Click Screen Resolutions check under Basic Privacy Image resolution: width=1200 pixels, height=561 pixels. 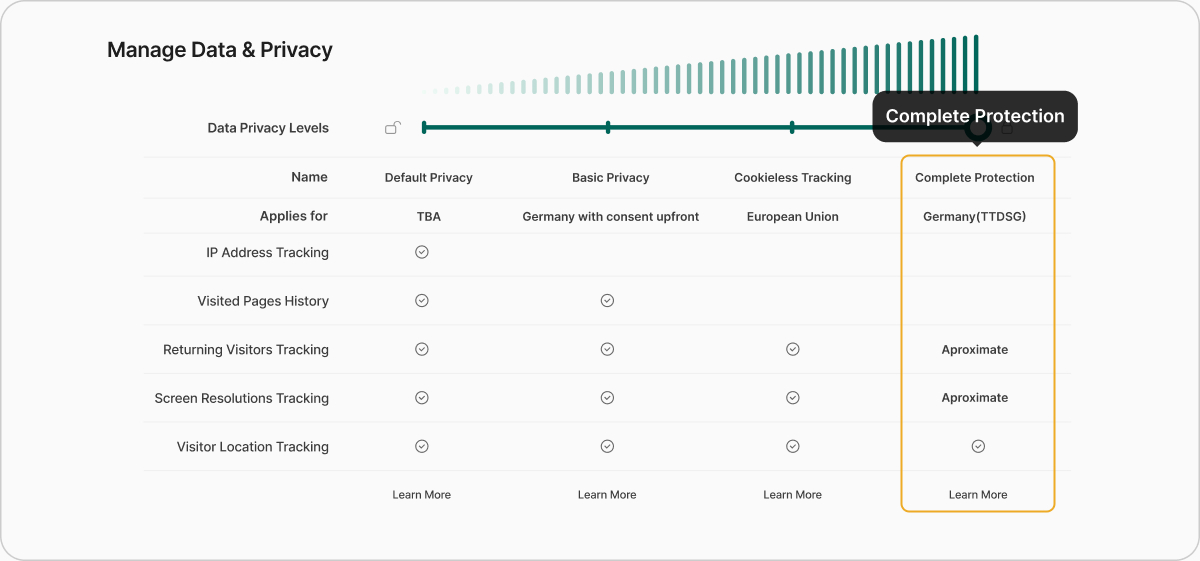coord(607,397)
